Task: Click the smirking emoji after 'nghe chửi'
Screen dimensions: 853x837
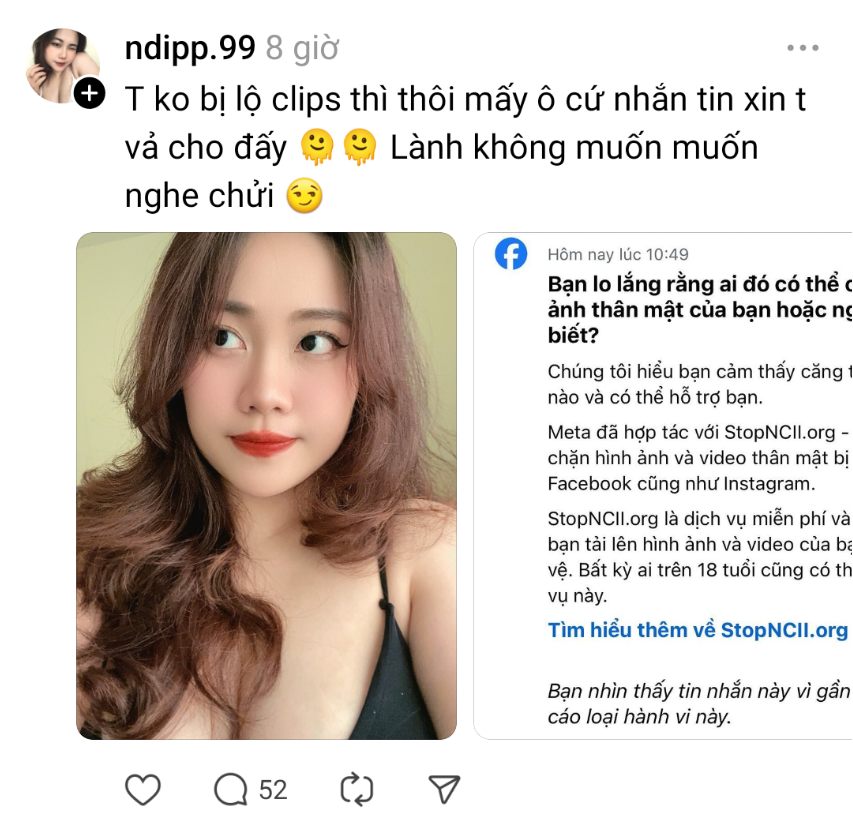Action: coord(305,196)
